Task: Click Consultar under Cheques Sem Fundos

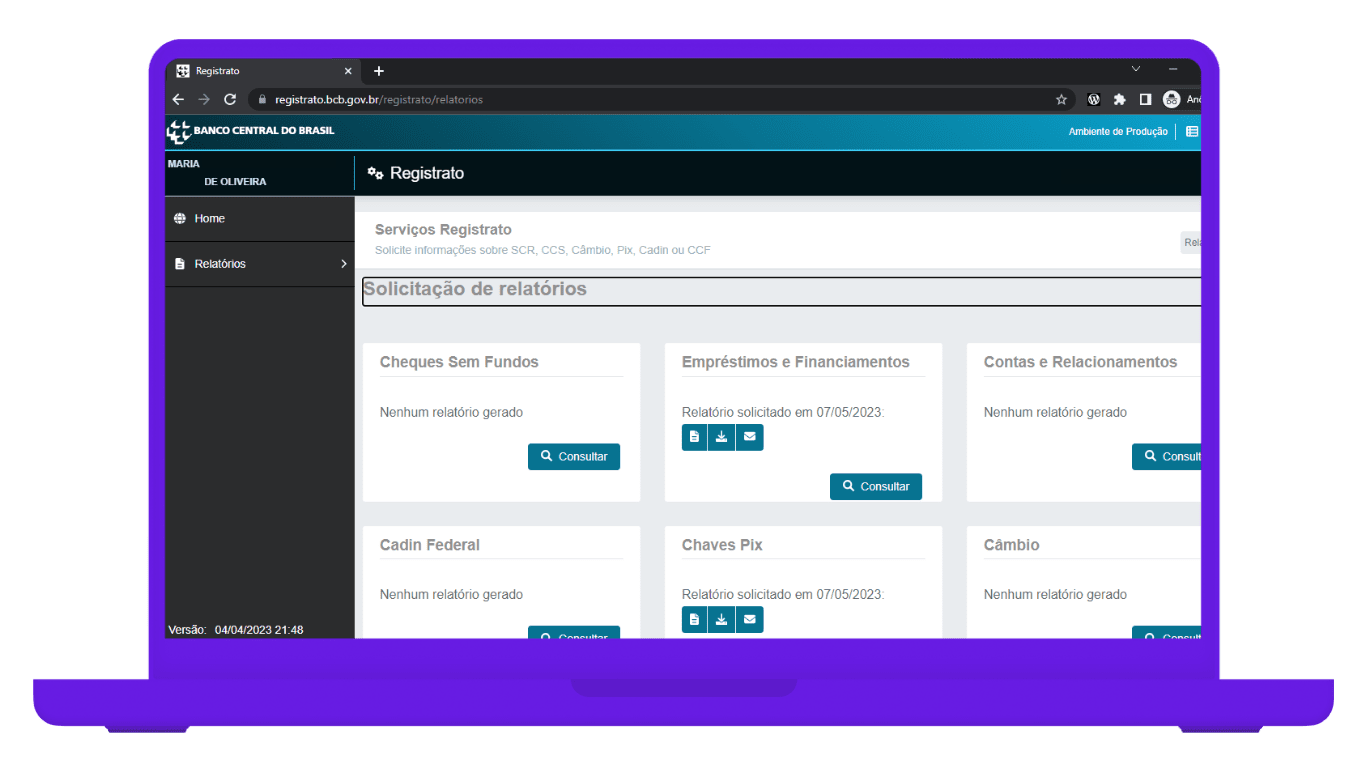Action: [574, 456]
